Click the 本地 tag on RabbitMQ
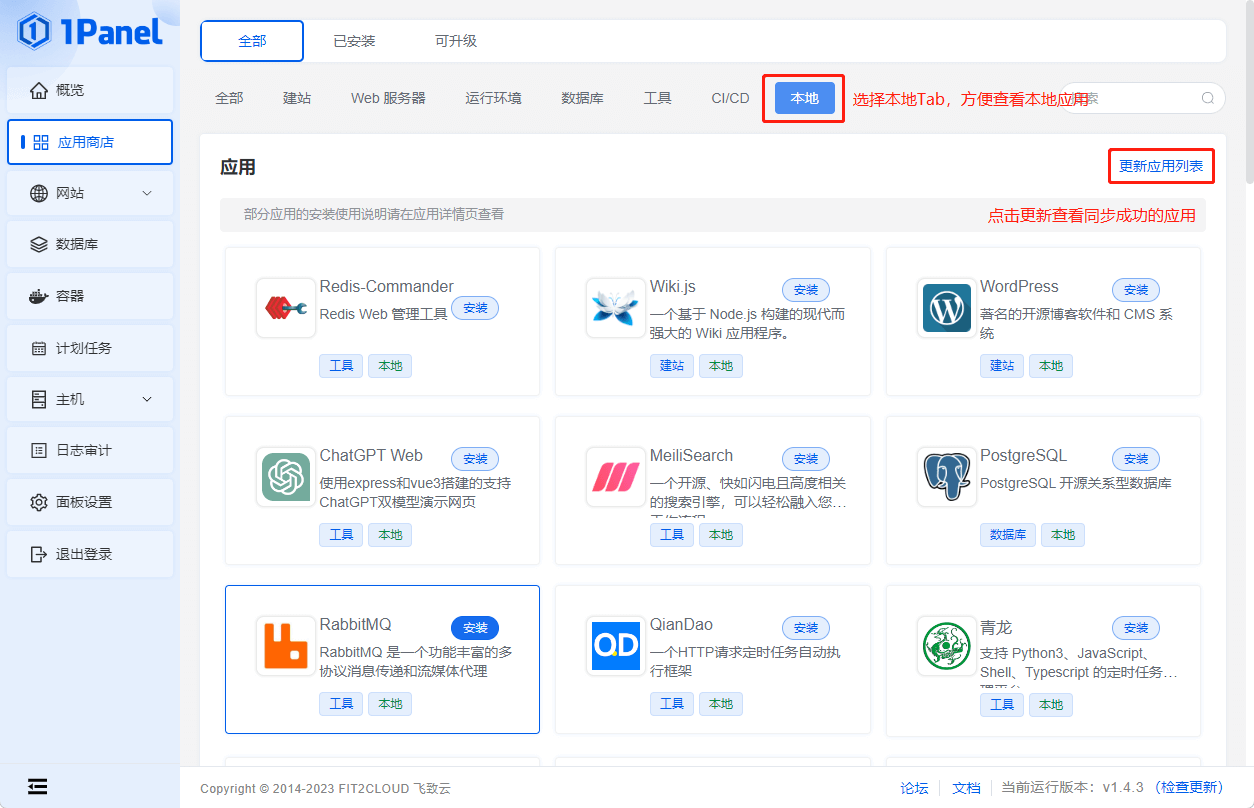1254x808 pixels. click(x=390, y=704)
